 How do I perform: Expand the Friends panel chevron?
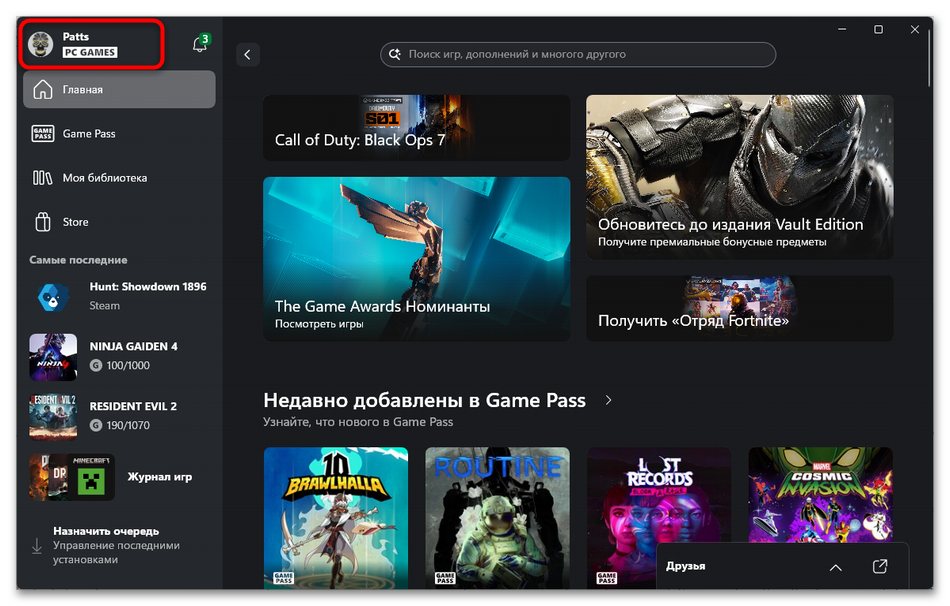tap(835, 567)
